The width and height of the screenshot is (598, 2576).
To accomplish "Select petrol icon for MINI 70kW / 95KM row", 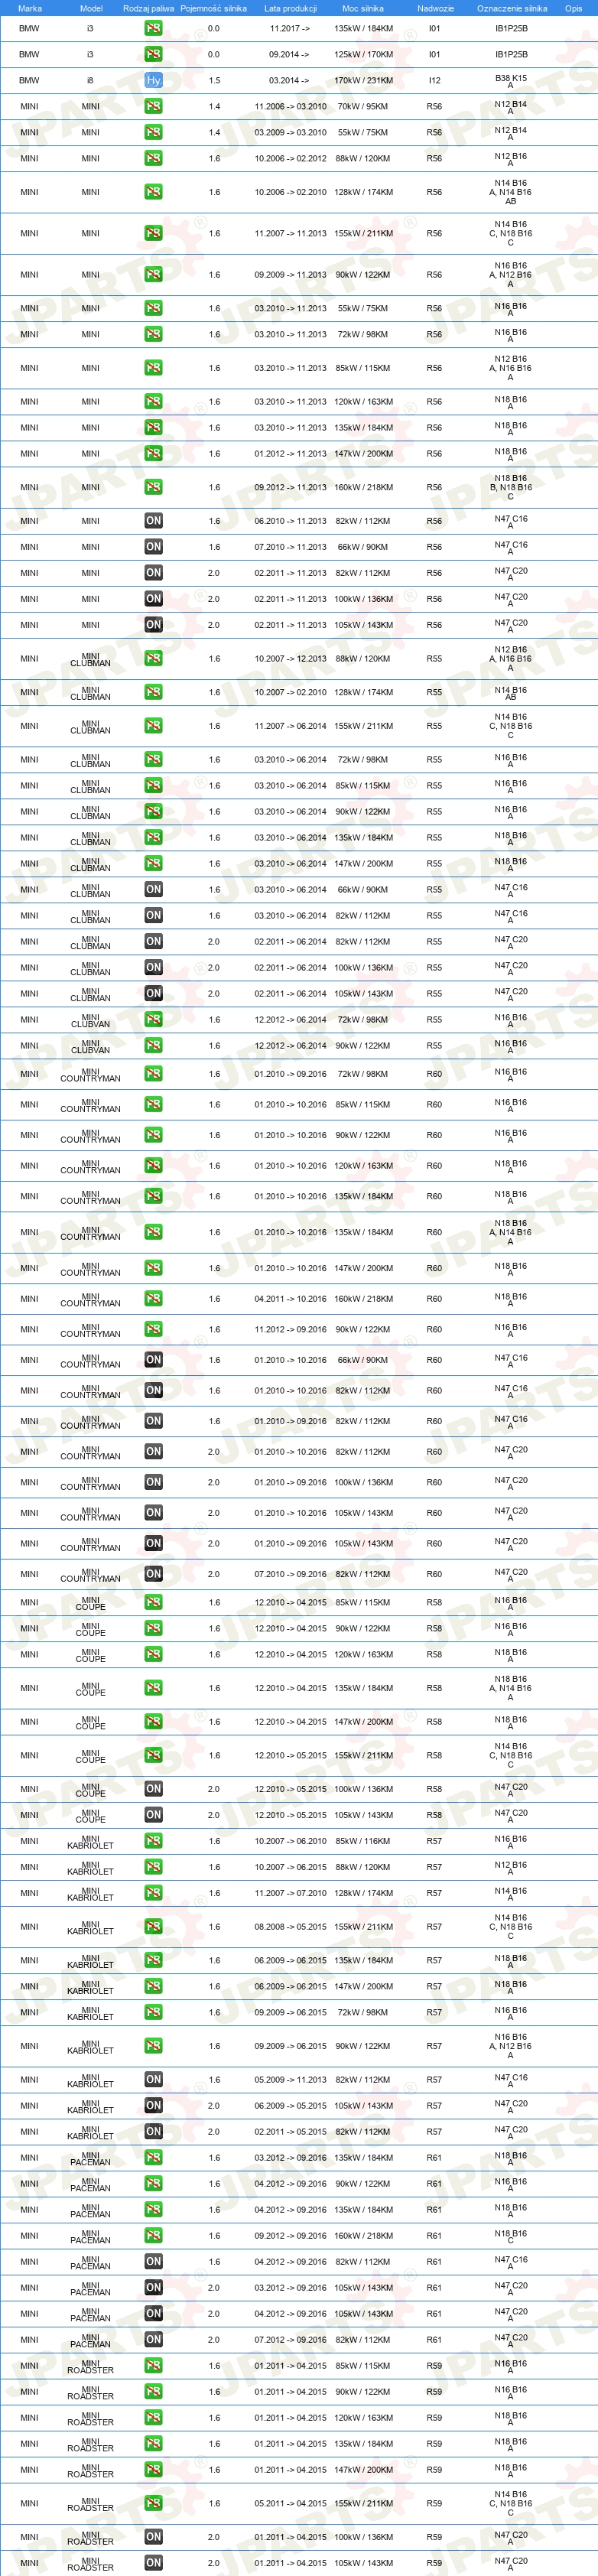I will pos(153,106).
